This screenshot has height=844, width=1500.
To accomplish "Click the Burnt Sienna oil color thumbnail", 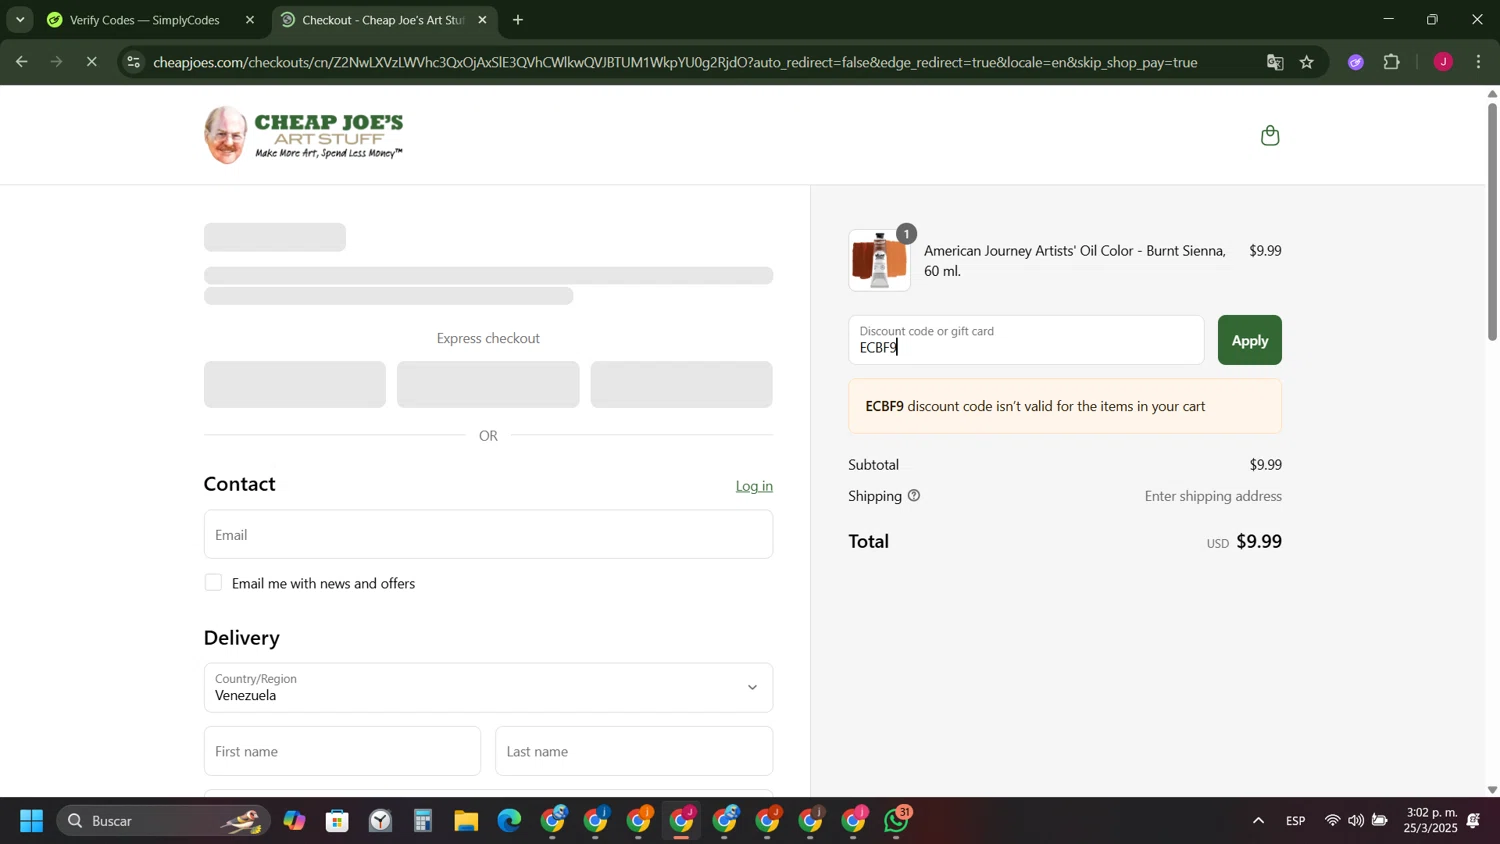I will 879,260.
